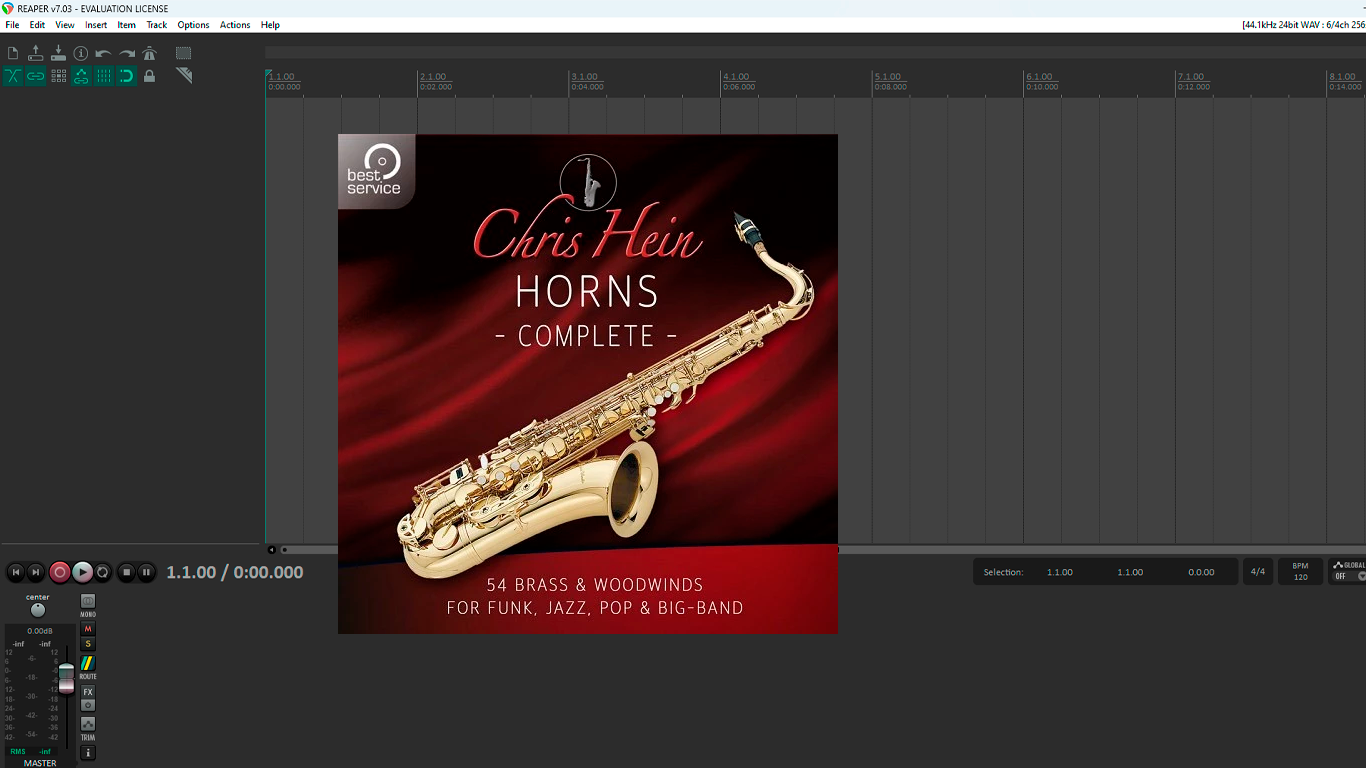Toggle envelope points move with items
This screenshot has height=768, width=1366.
coord(81,76)
